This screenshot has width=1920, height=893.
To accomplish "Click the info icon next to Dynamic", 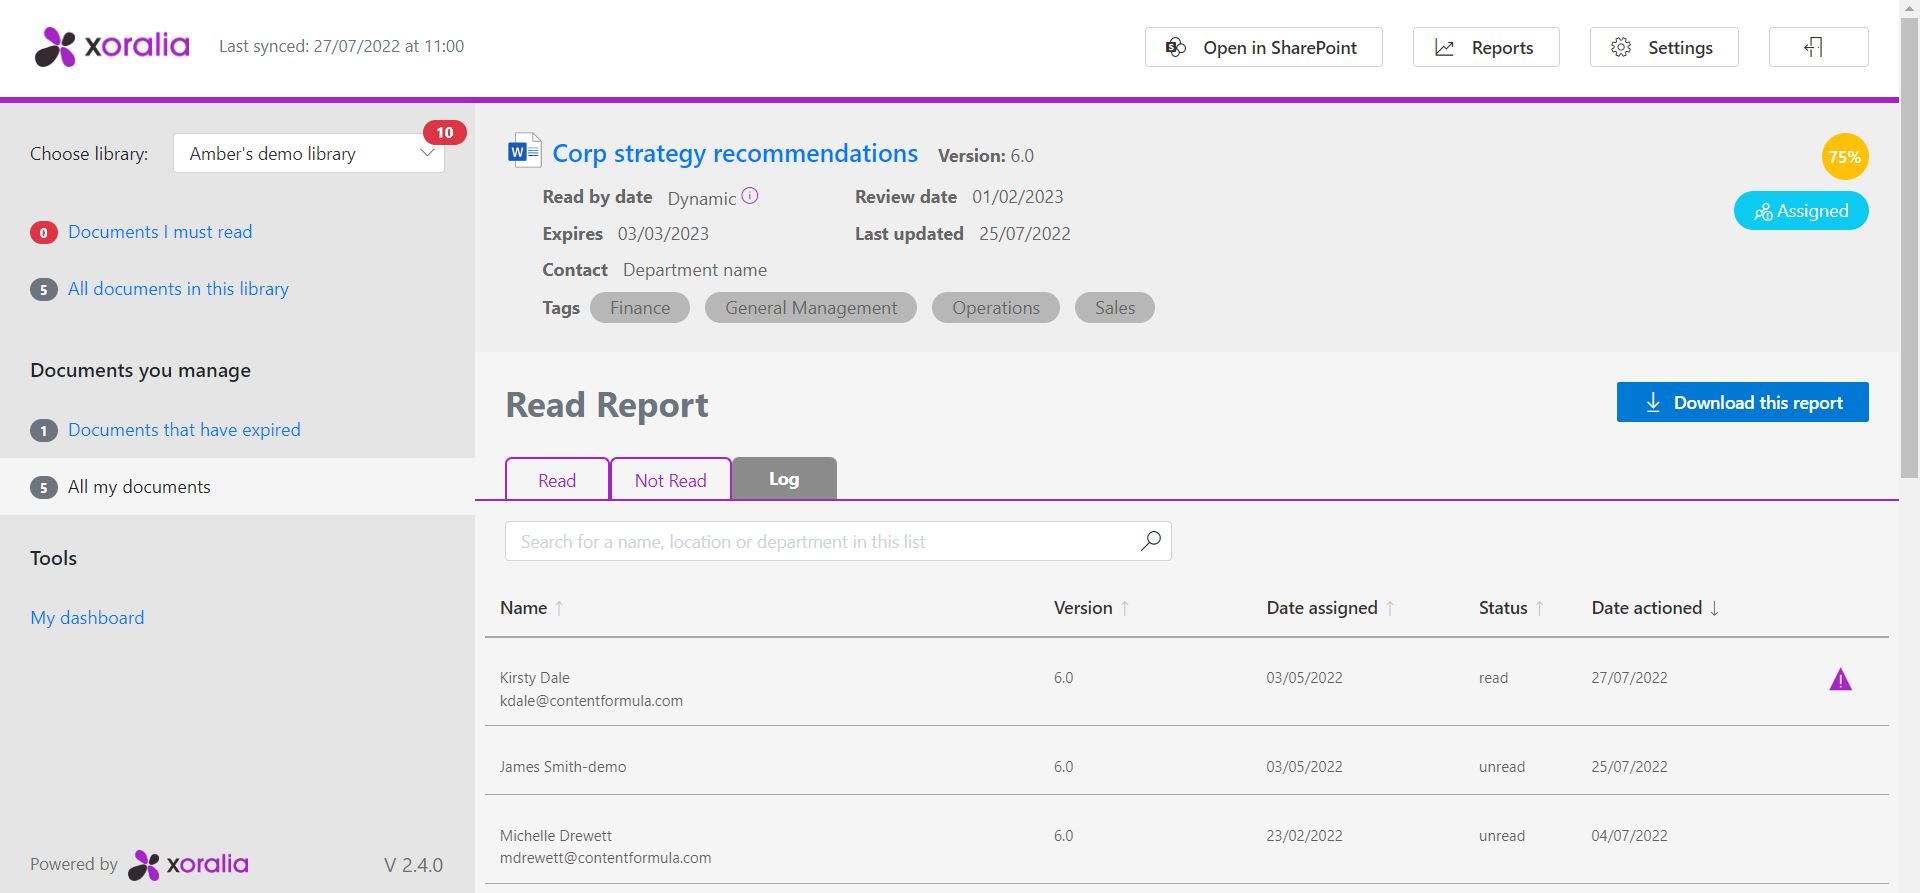I will [x=750, y=196].
